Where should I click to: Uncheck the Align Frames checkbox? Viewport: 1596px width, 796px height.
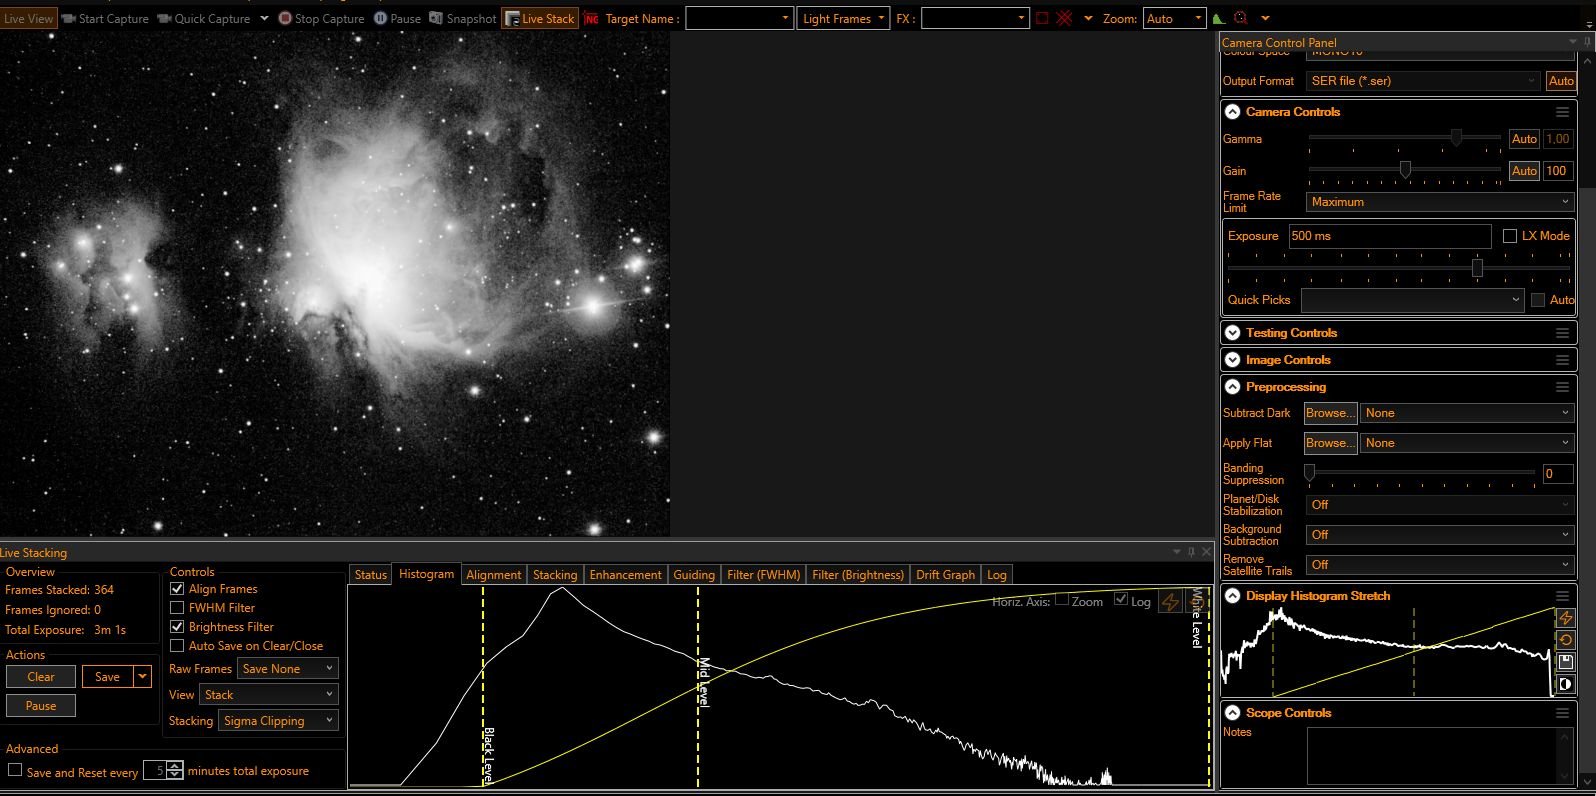177,589
